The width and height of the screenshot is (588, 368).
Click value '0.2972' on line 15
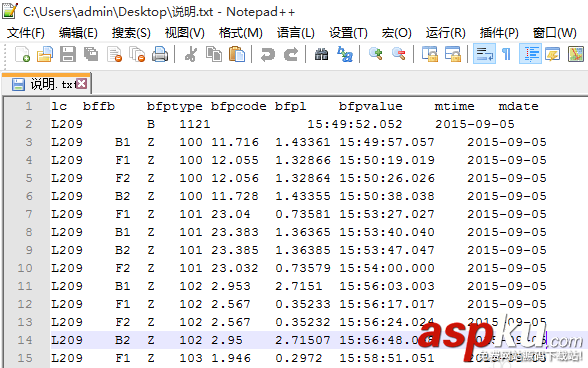tap(298, 358)
